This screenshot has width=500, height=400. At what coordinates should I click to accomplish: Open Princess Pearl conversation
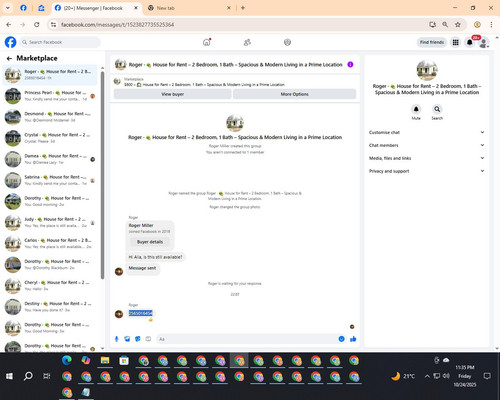pos(50,96)
